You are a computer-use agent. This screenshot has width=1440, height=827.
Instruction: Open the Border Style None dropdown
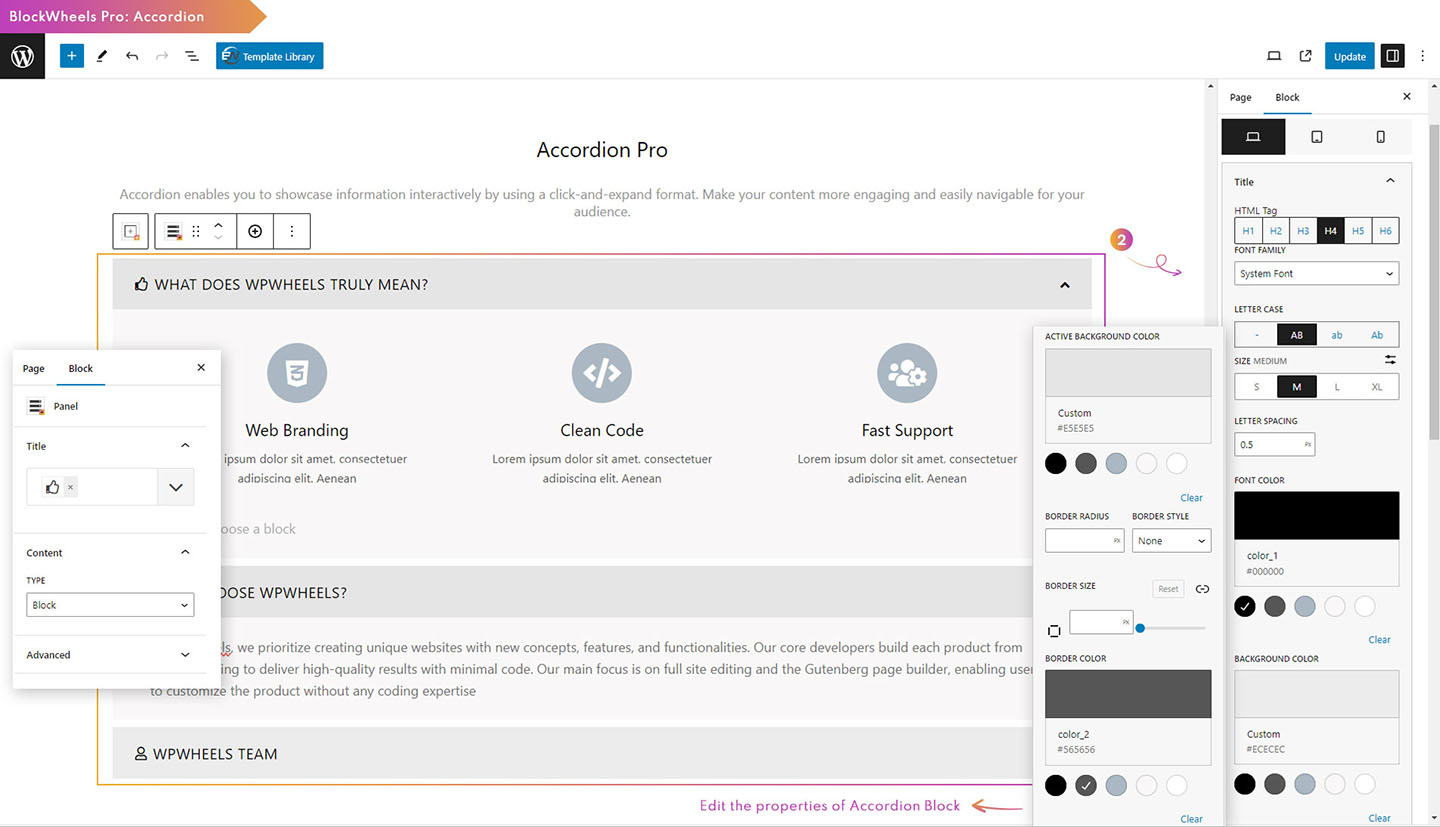pos(1171,541)
